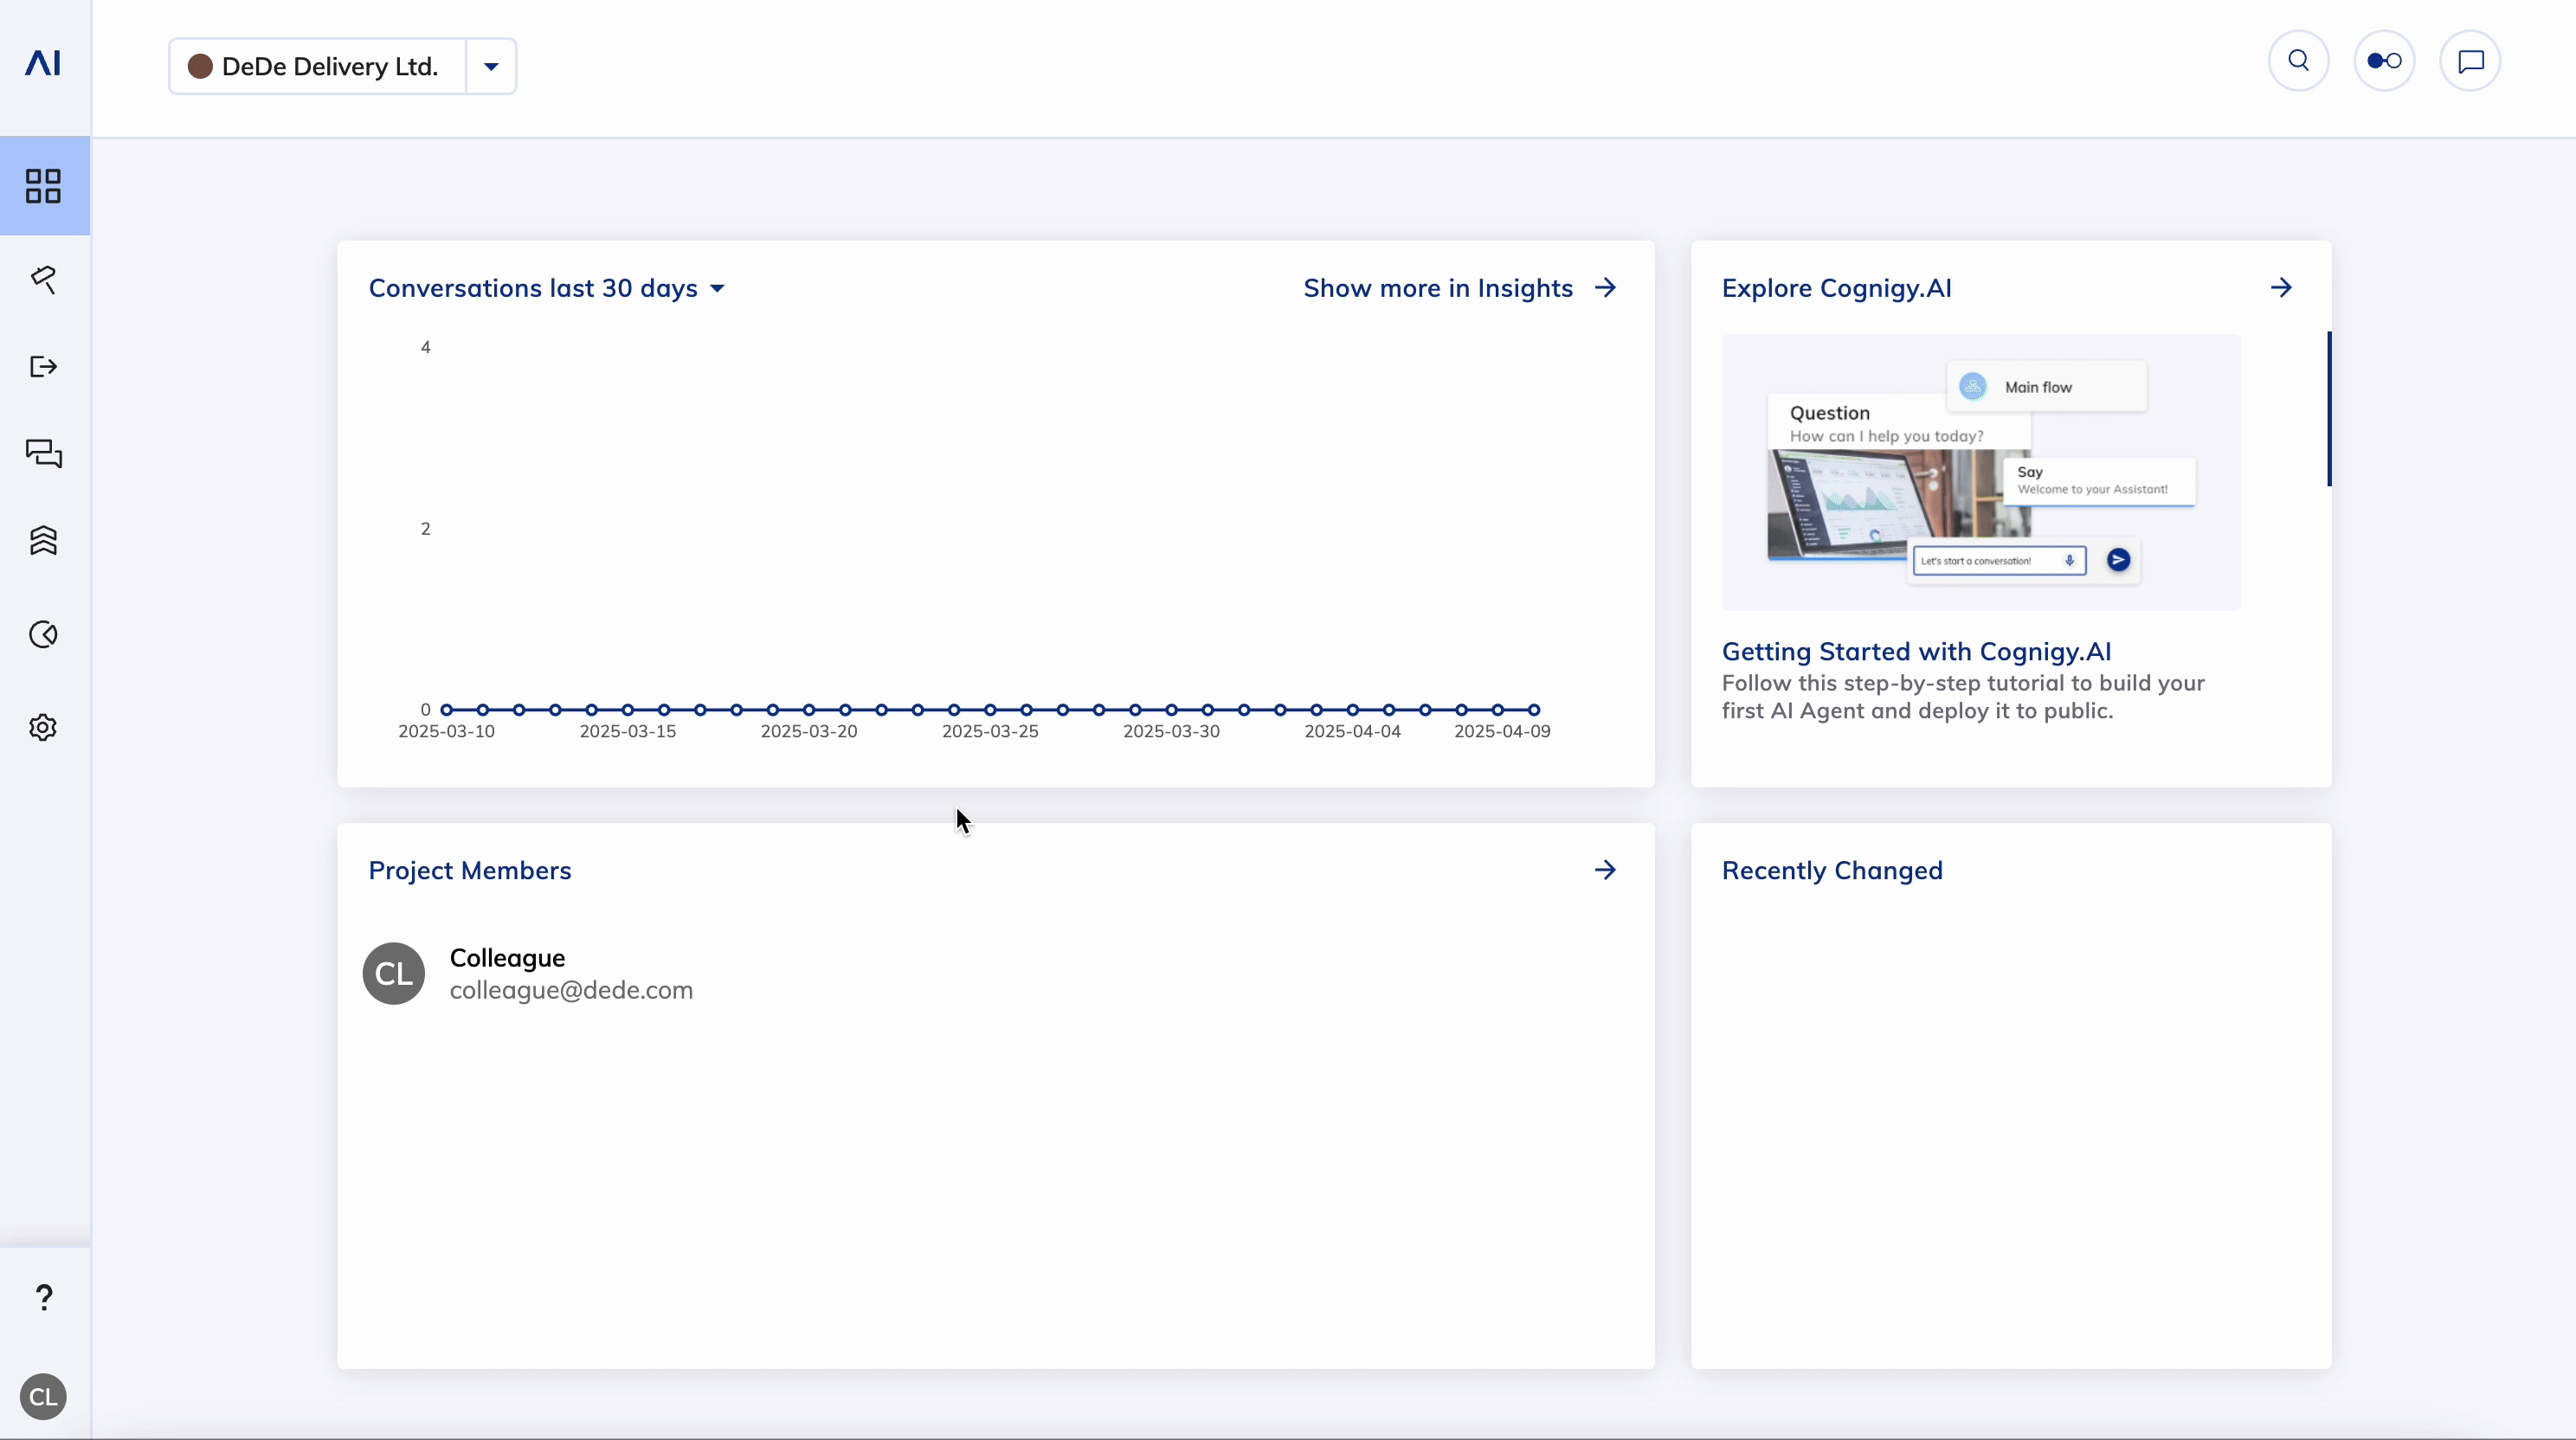
Task: Toggle the two-circle switch in header
Action: point(2385,61)
